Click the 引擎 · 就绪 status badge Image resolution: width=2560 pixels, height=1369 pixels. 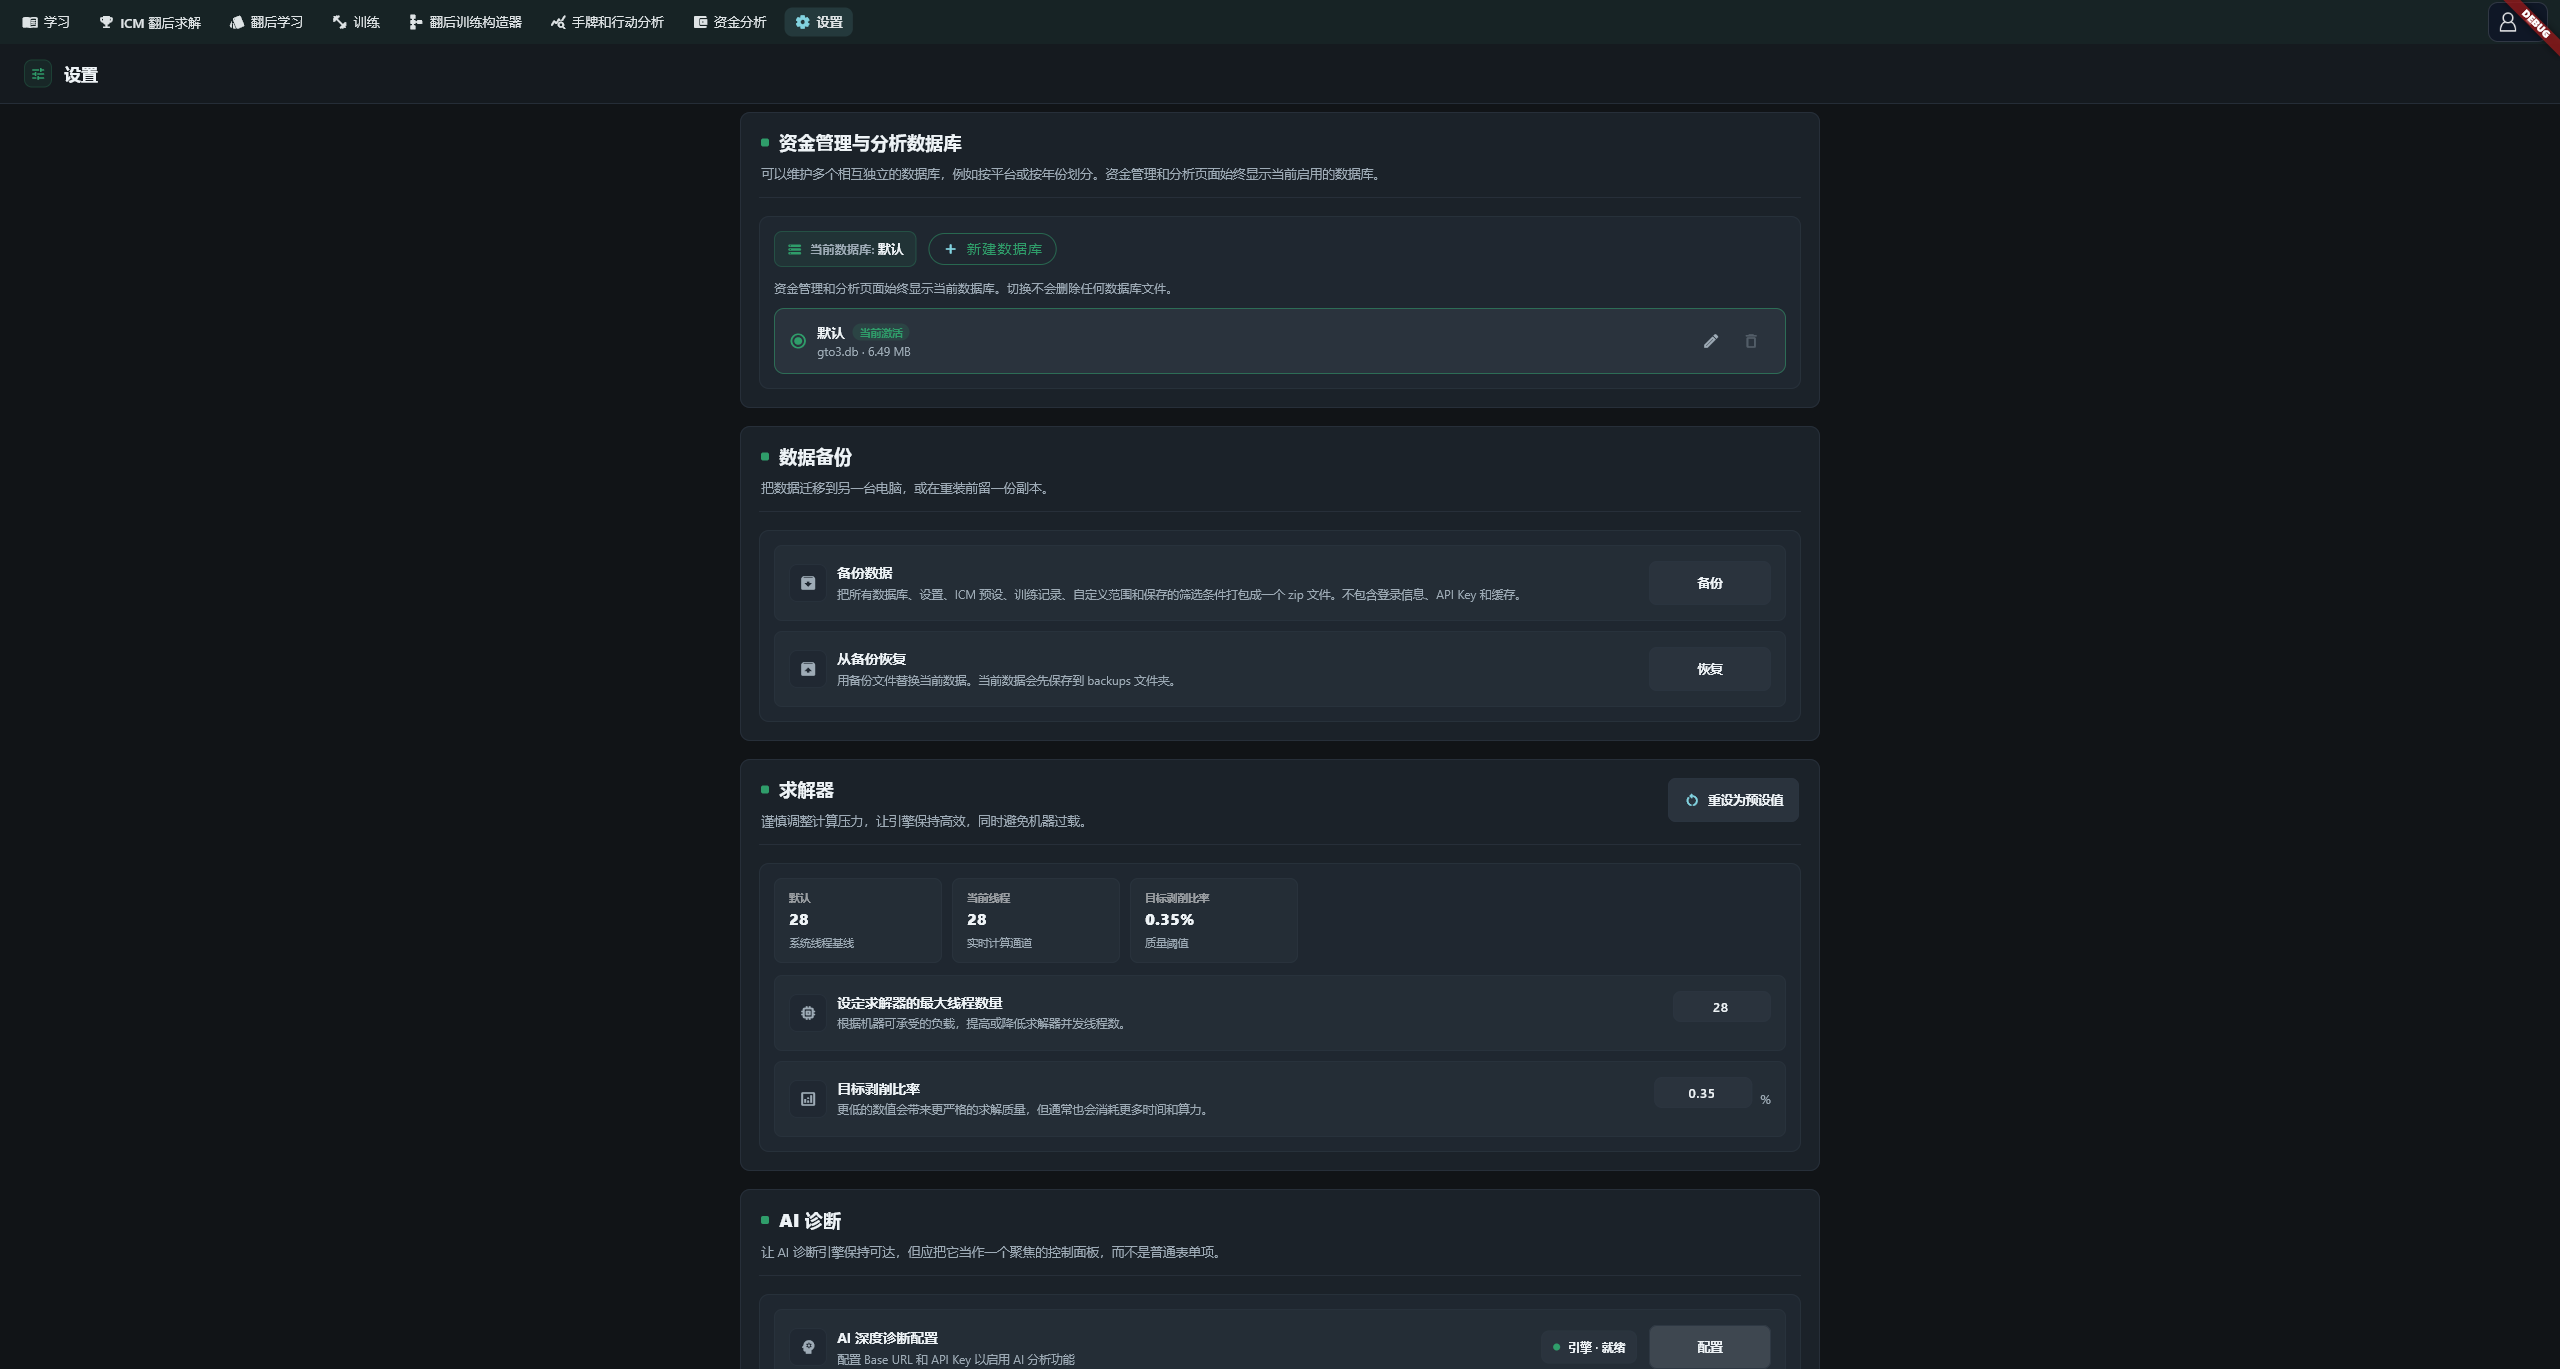pyautogui.click(x=1588, y=1347)
